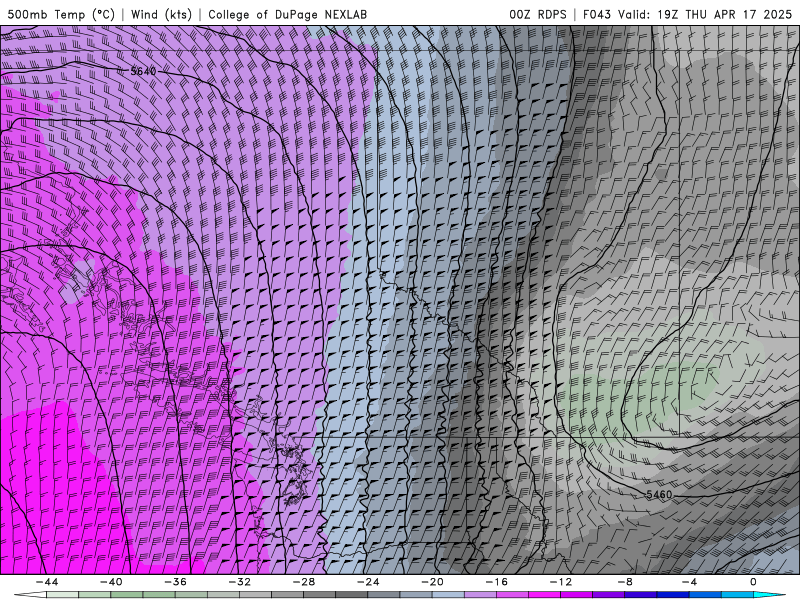Screen dimensions: 800x600
Task: Click the -8 color scale label
Action: point(625,582)
